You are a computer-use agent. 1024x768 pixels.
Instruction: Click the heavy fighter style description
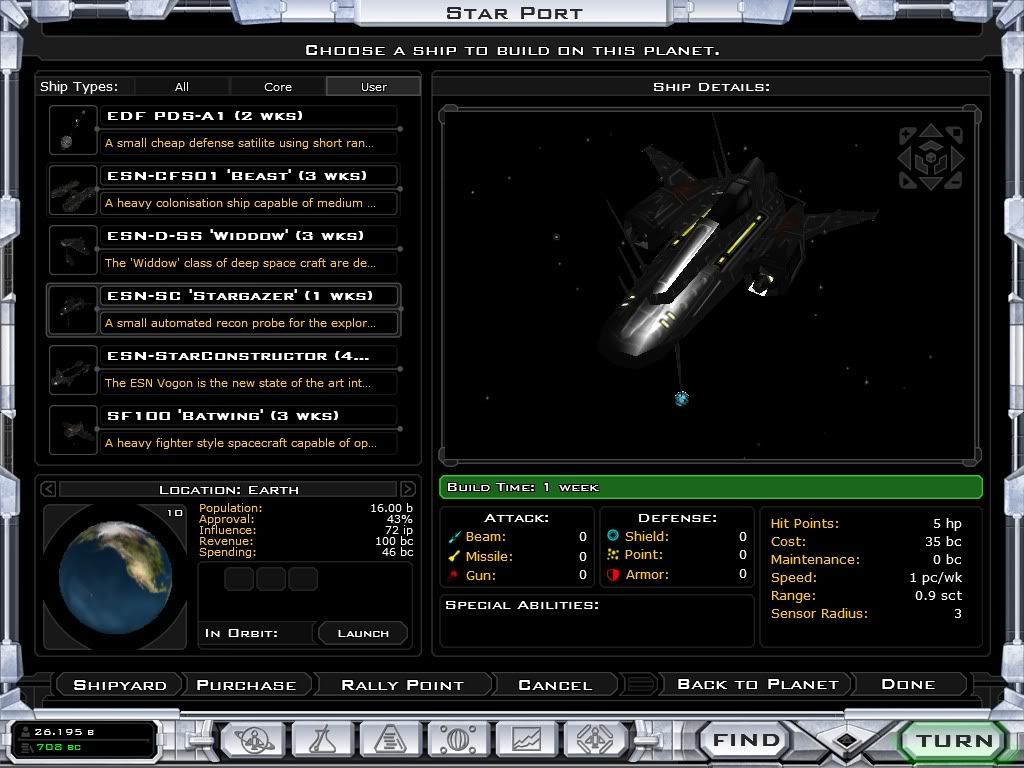(x=248, y=443)
